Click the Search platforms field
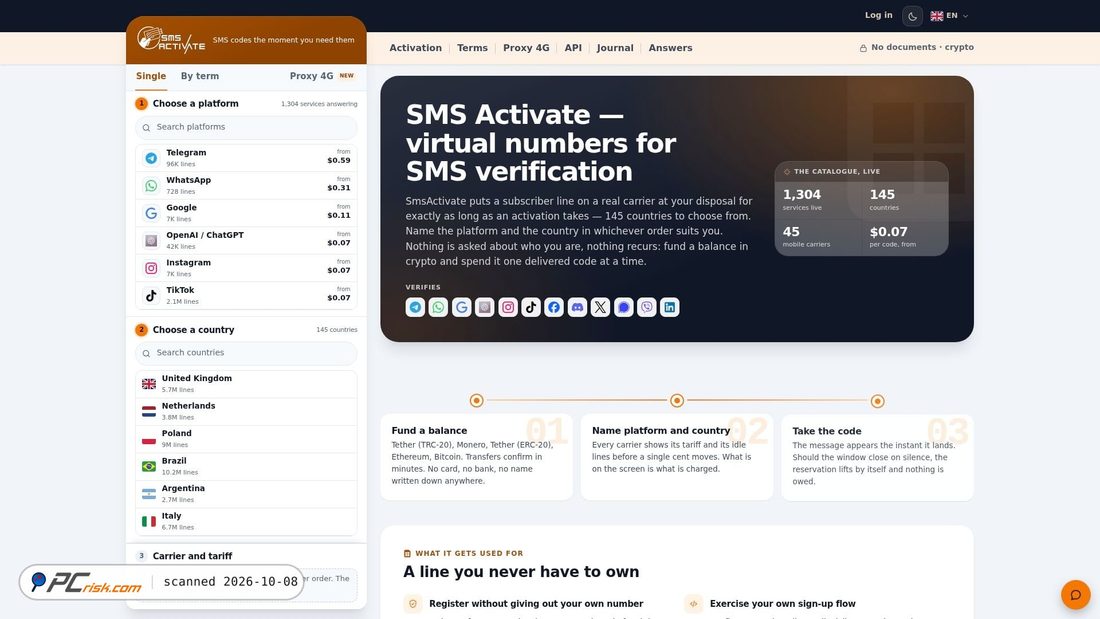Viewport: 1100px width, 619px height. (246, 127)
